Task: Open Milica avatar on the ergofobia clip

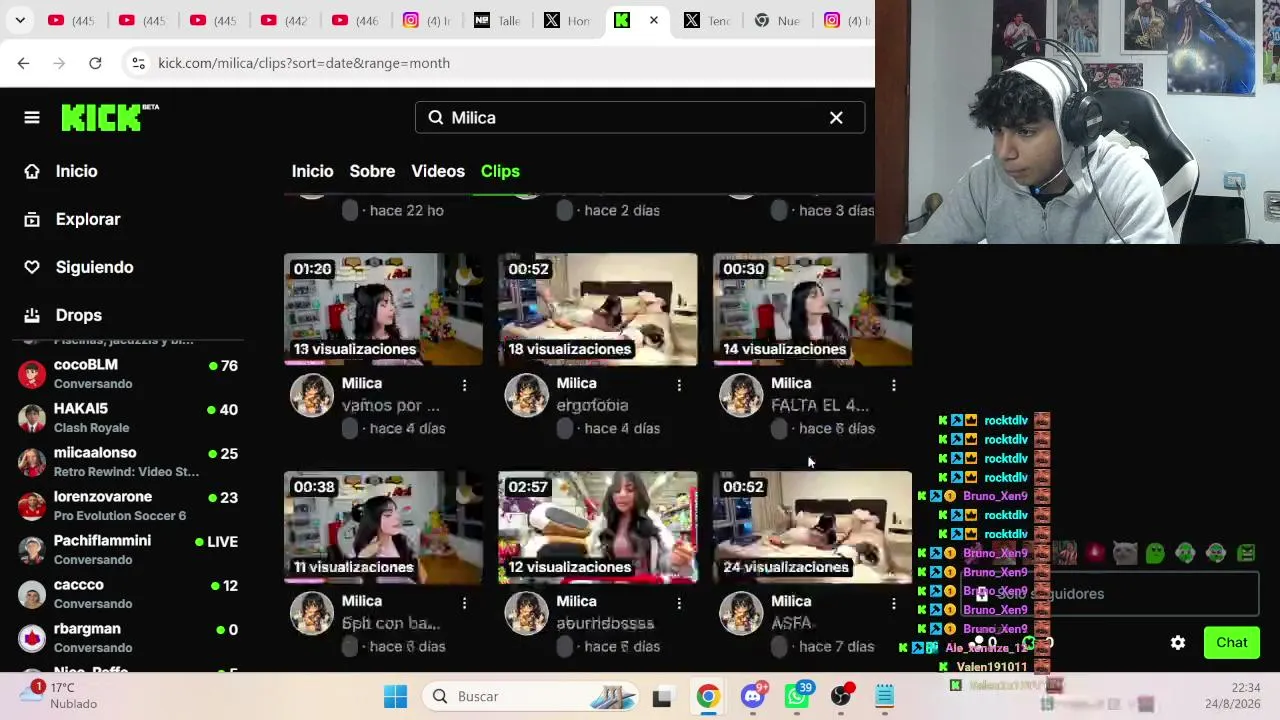Action: tap(526, 395)
